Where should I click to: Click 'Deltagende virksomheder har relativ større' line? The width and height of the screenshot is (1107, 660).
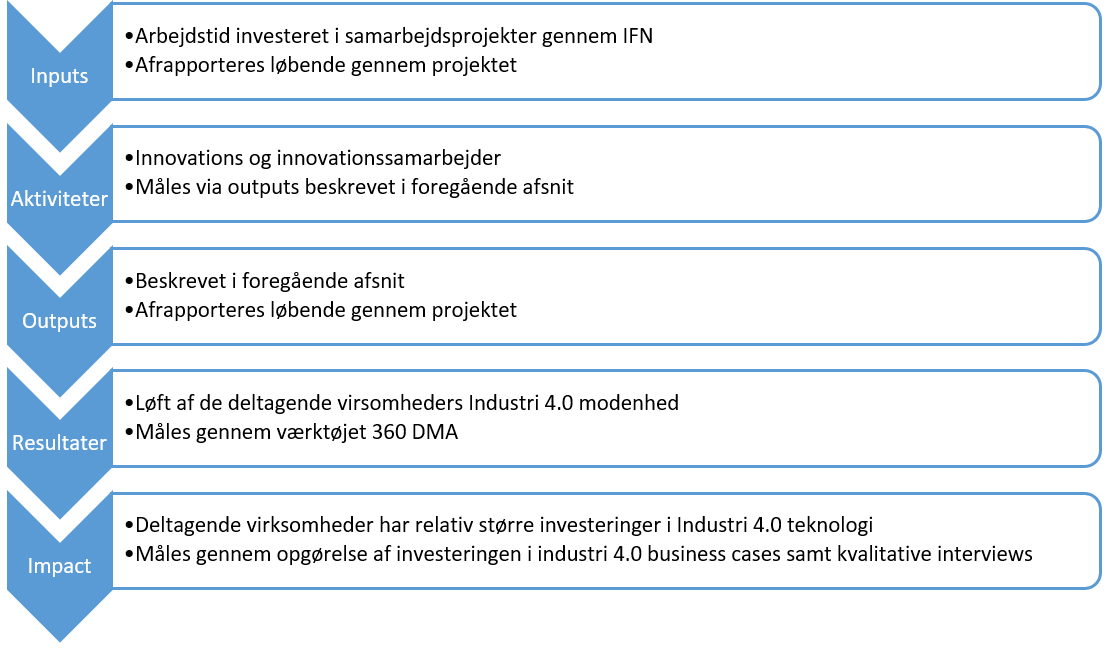click(x=504, y=525)
